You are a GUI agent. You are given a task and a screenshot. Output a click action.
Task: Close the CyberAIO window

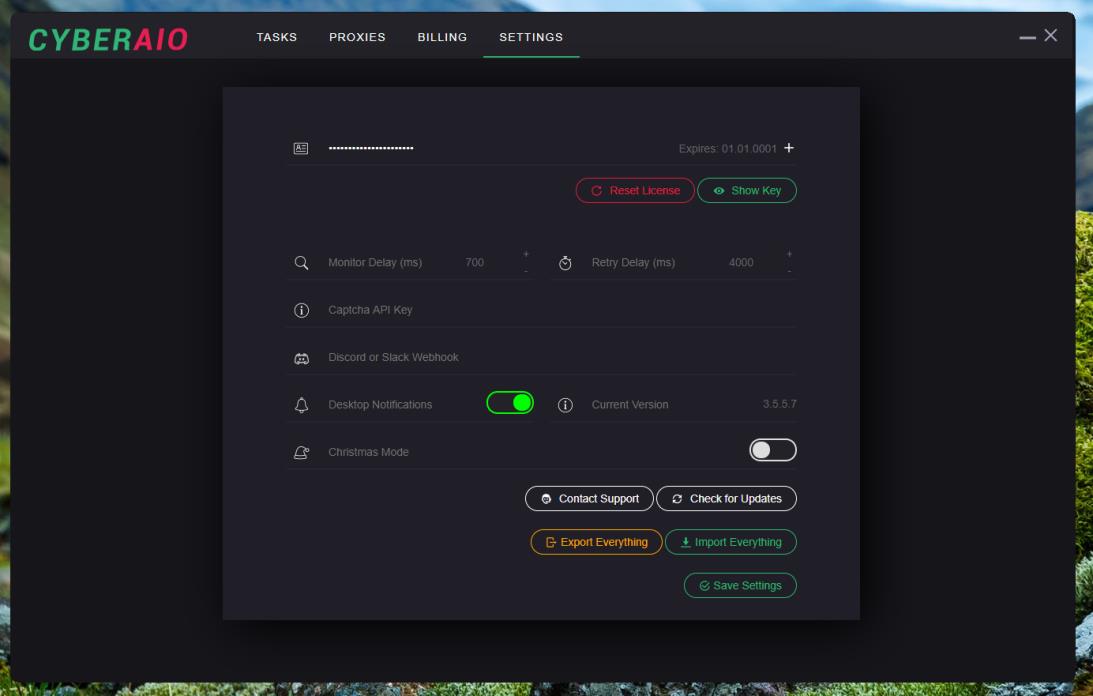1050,36
